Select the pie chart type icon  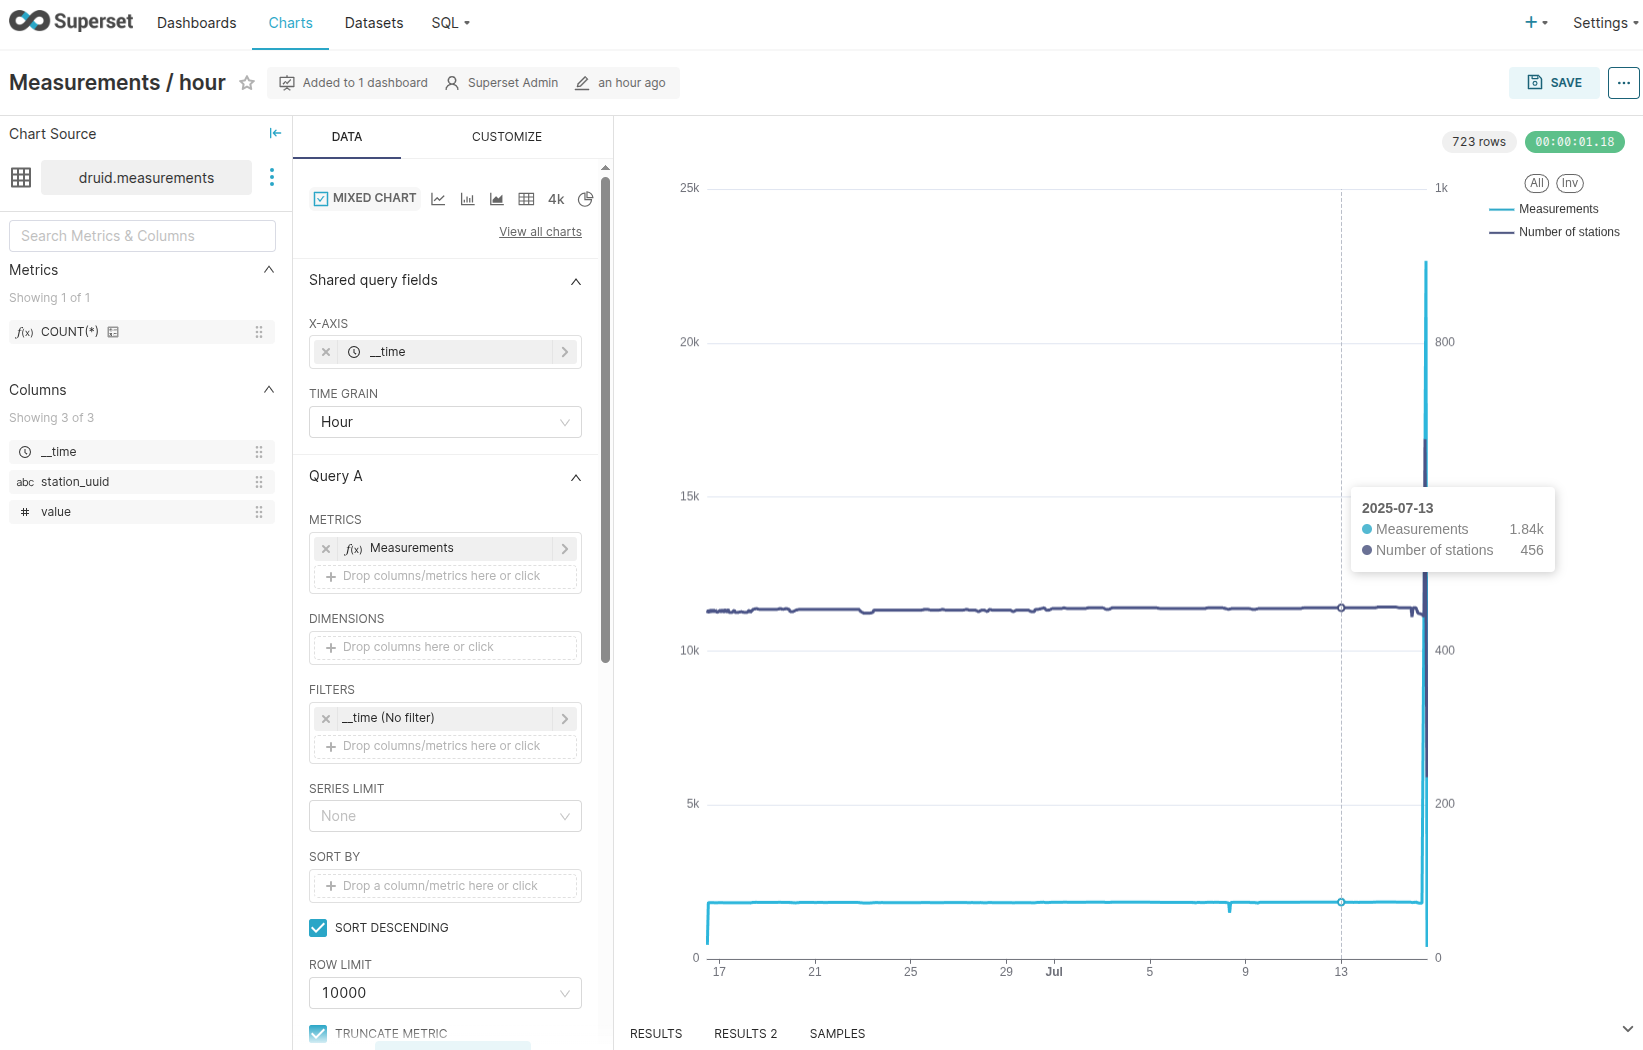(586, 199)
